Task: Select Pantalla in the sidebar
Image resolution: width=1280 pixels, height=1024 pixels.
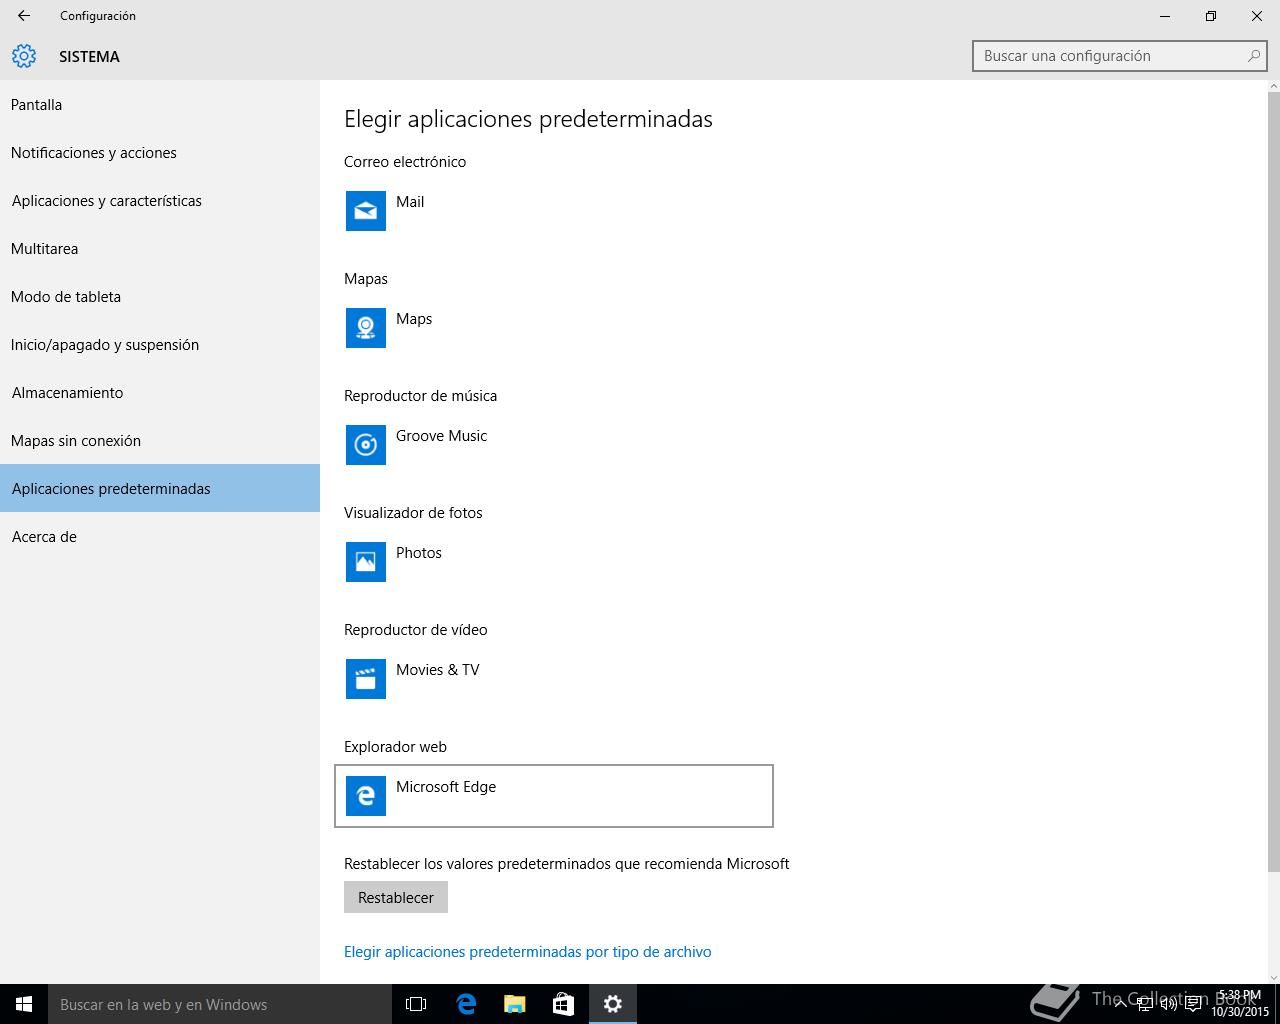Action: click(160, 104)
